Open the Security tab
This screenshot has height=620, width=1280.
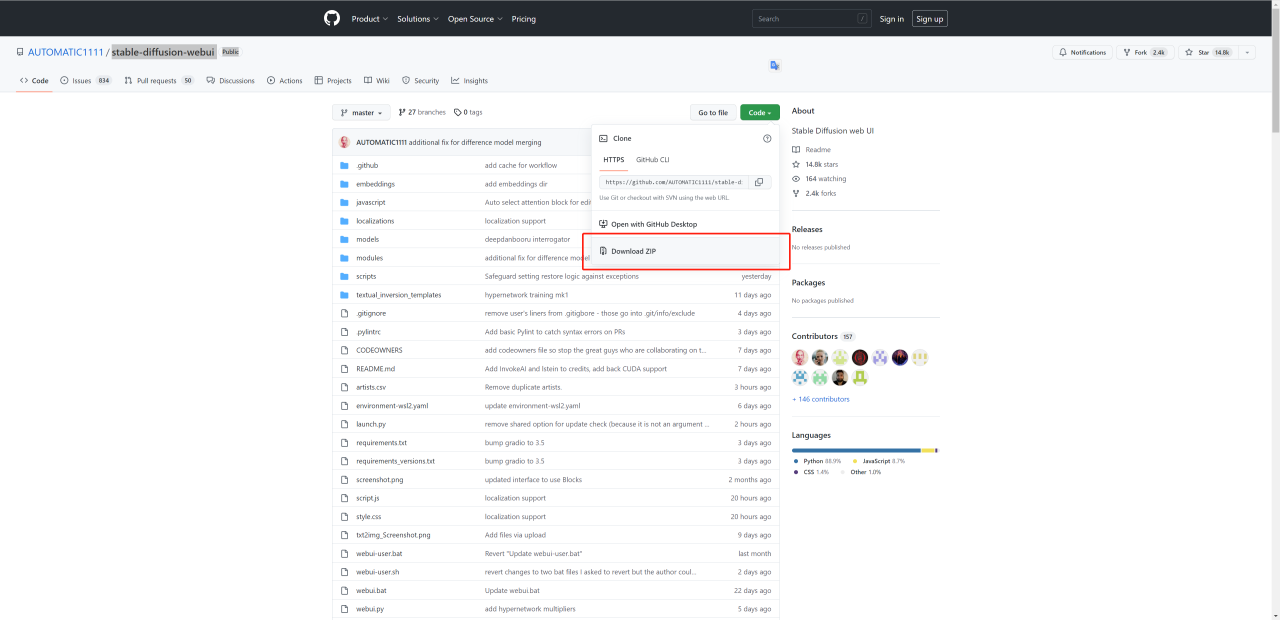click(420, 81)
